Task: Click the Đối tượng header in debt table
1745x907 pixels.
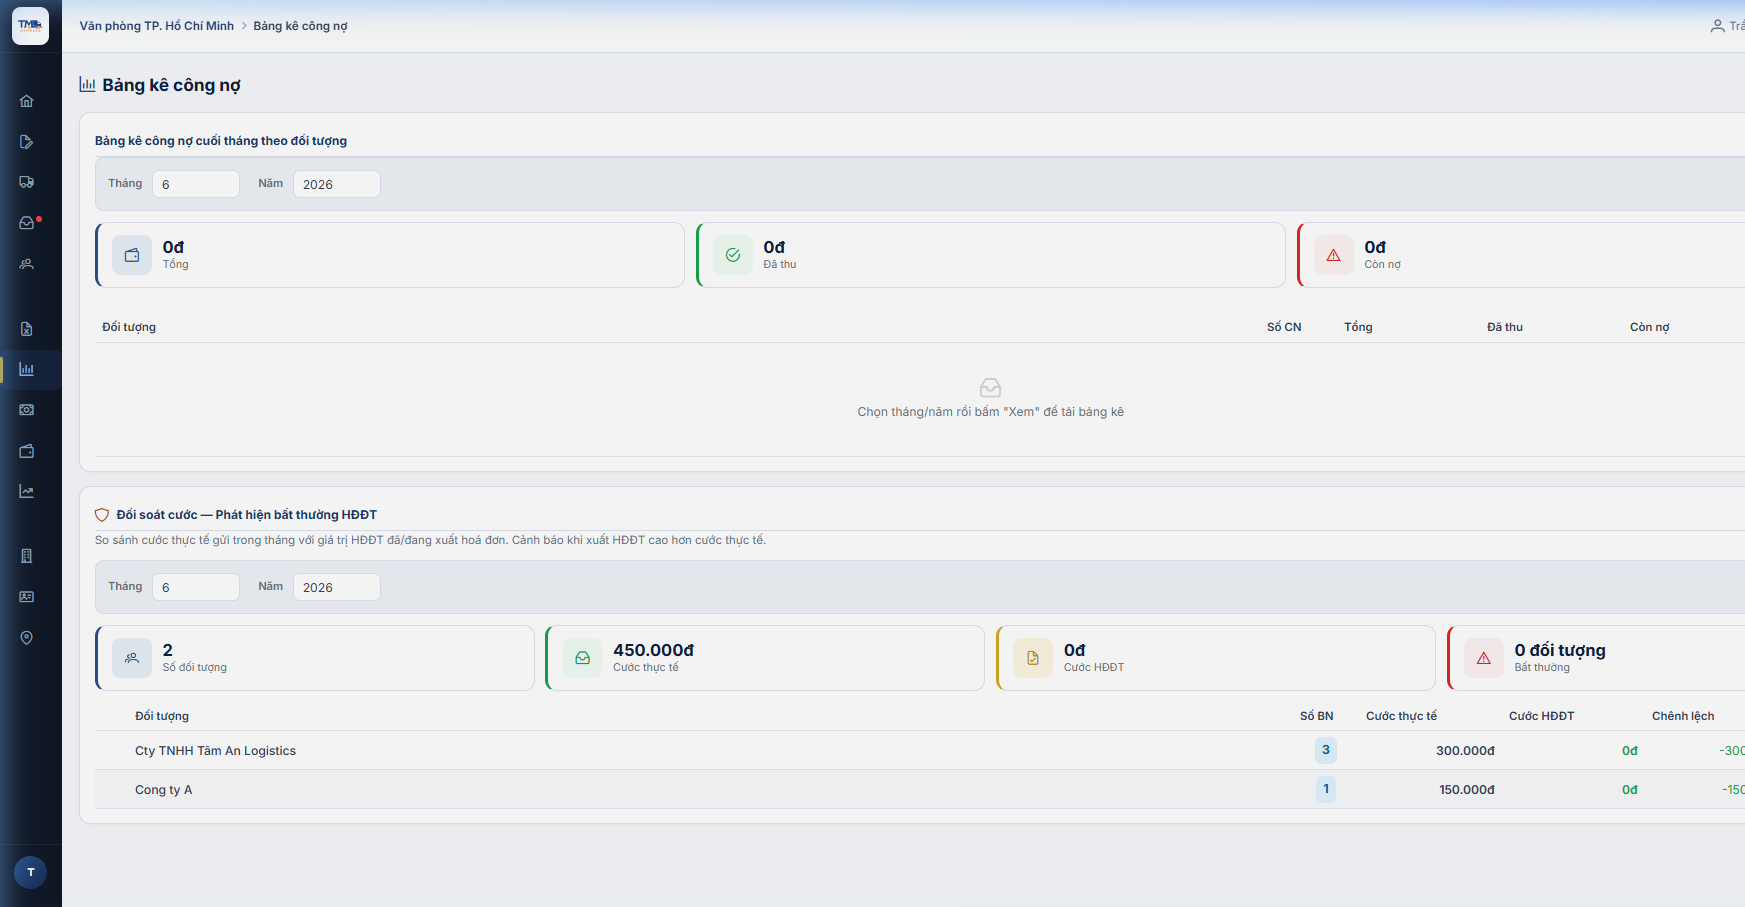Action: tap(129, 327)
